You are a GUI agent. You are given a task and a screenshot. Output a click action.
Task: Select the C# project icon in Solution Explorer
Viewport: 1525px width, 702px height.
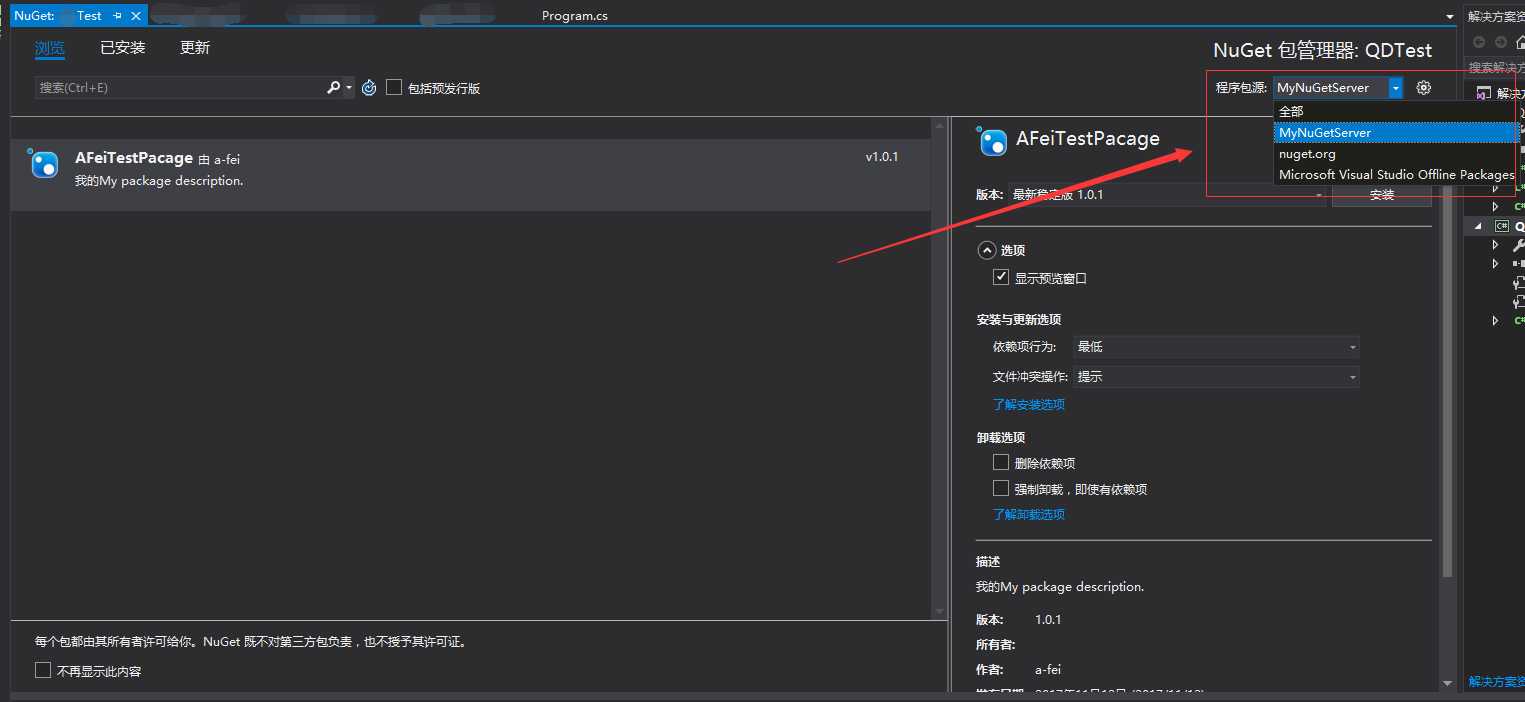pos(1502,227)
